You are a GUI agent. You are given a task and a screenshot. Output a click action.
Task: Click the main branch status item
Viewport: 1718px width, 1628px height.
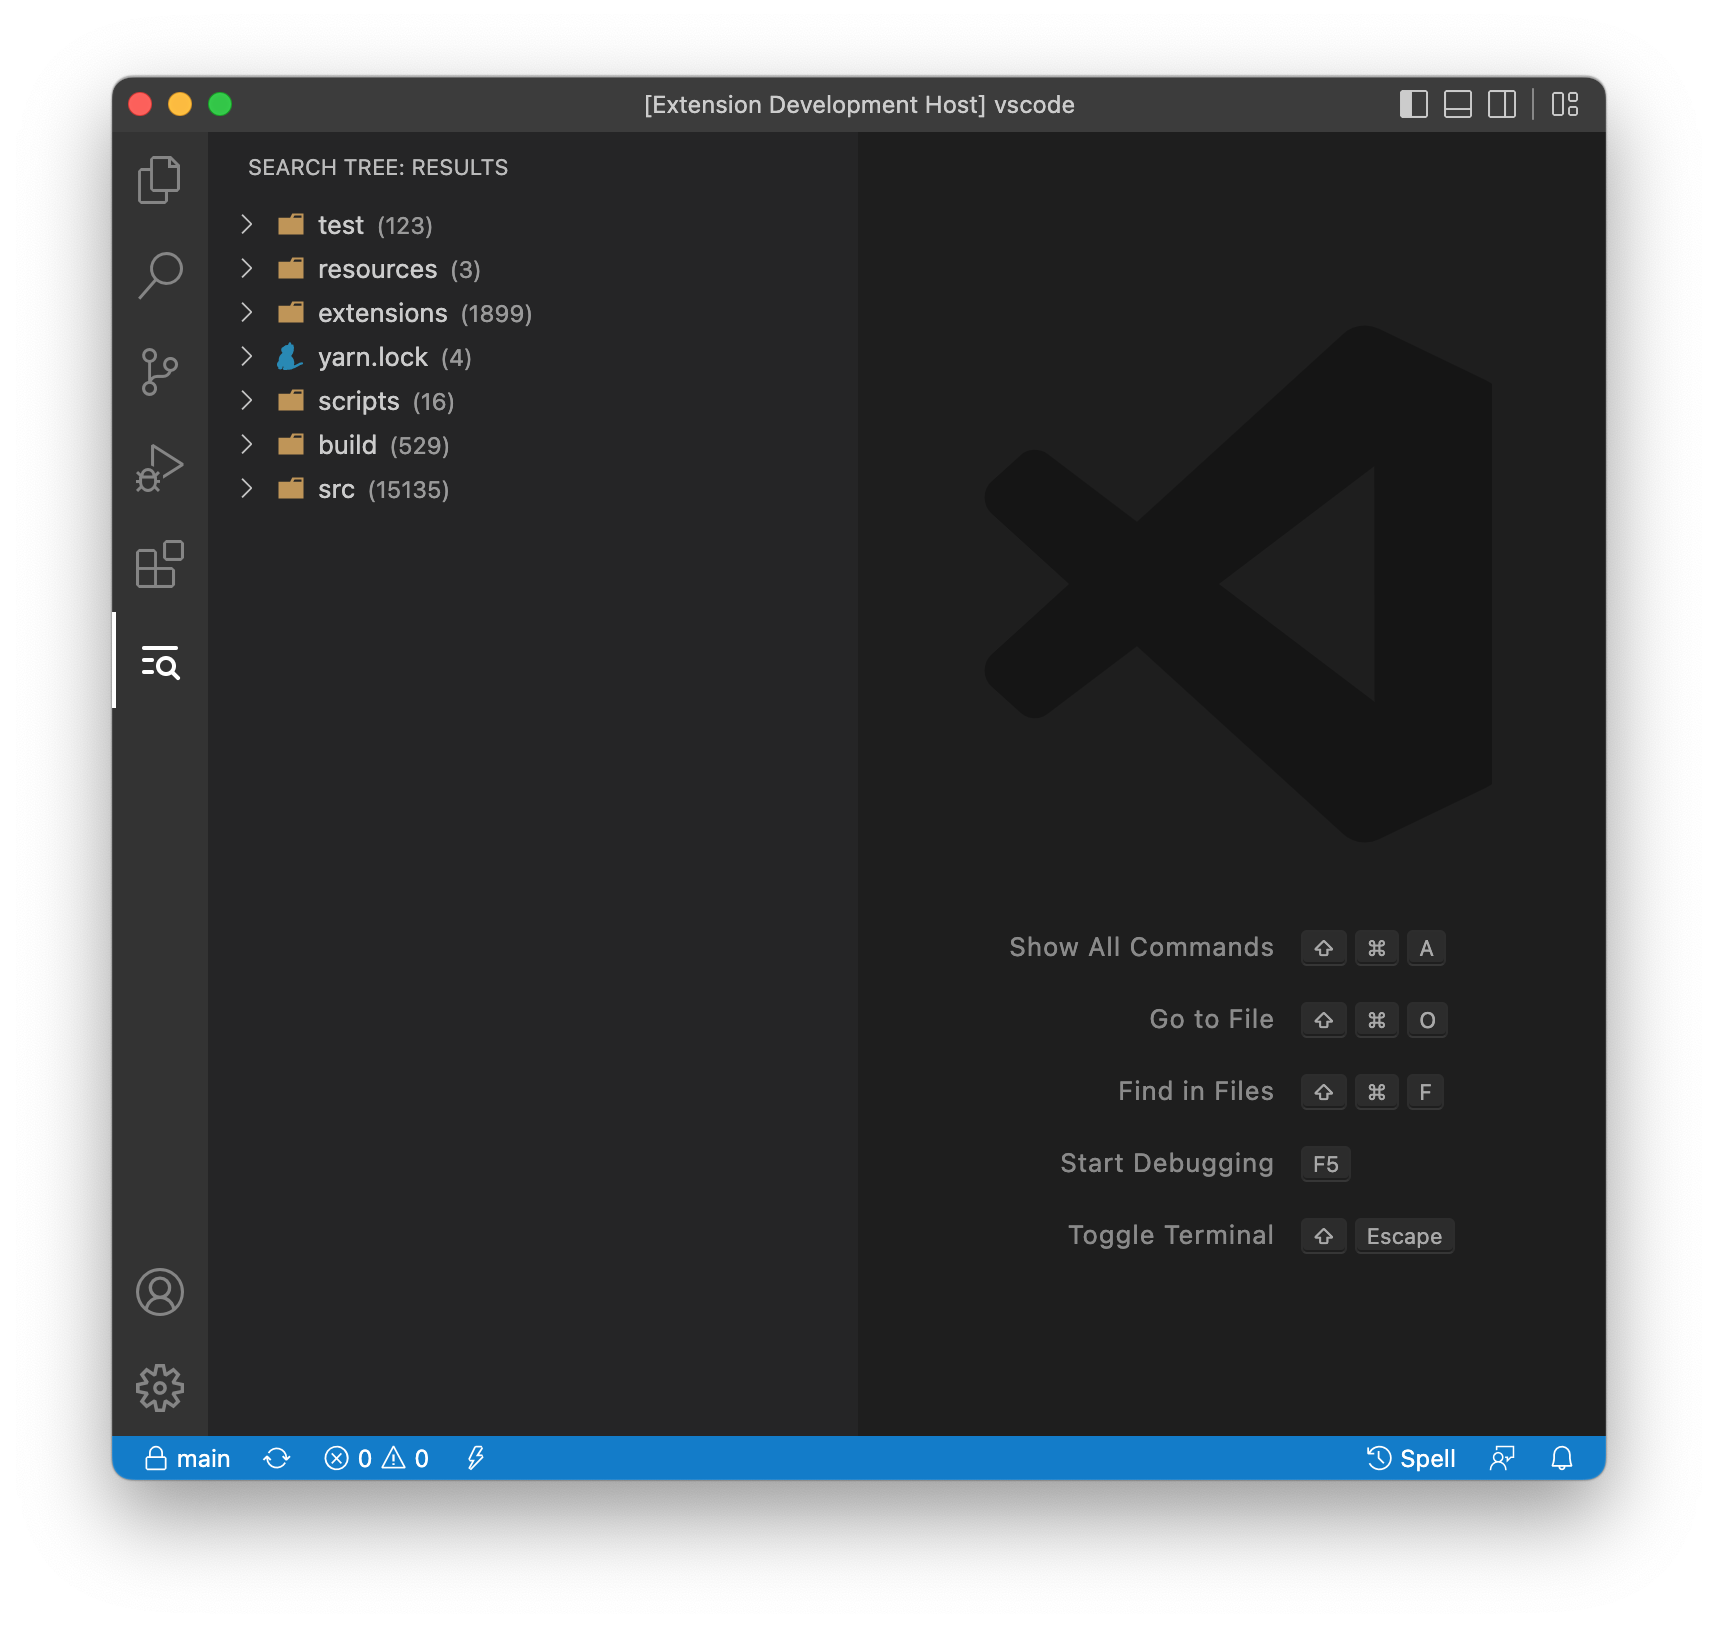(188, 1458)
